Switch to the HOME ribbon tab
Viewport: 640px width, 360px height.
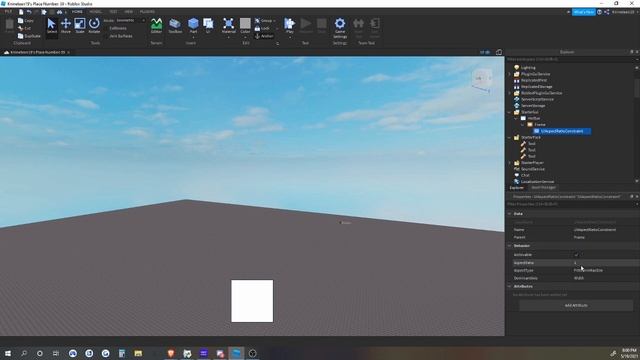pos(77,12)
